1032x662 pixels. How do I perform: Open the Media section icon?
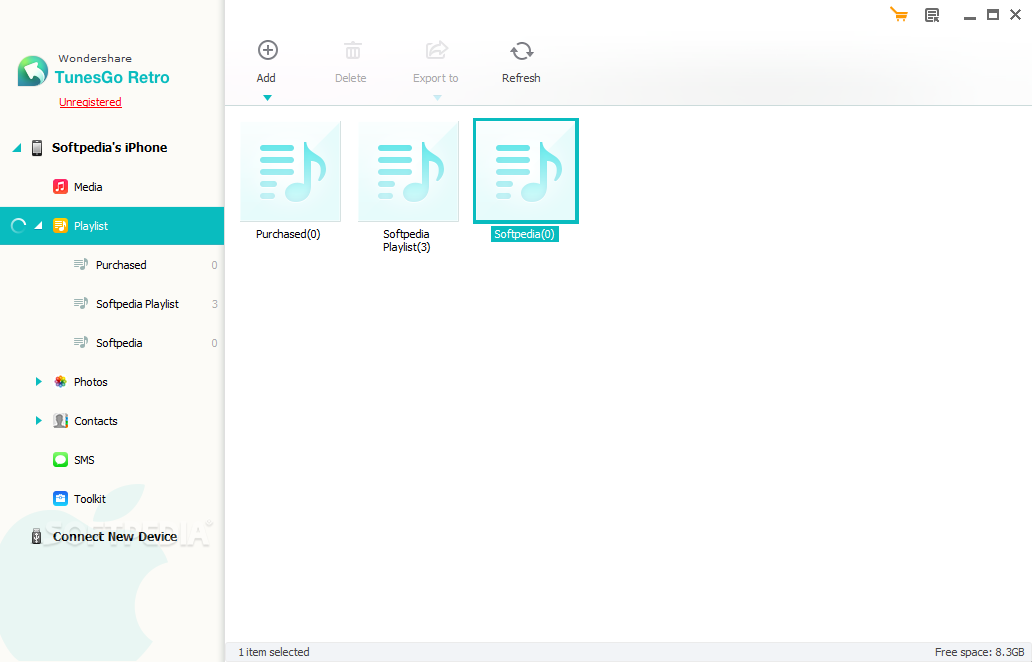tap(61, 187)
